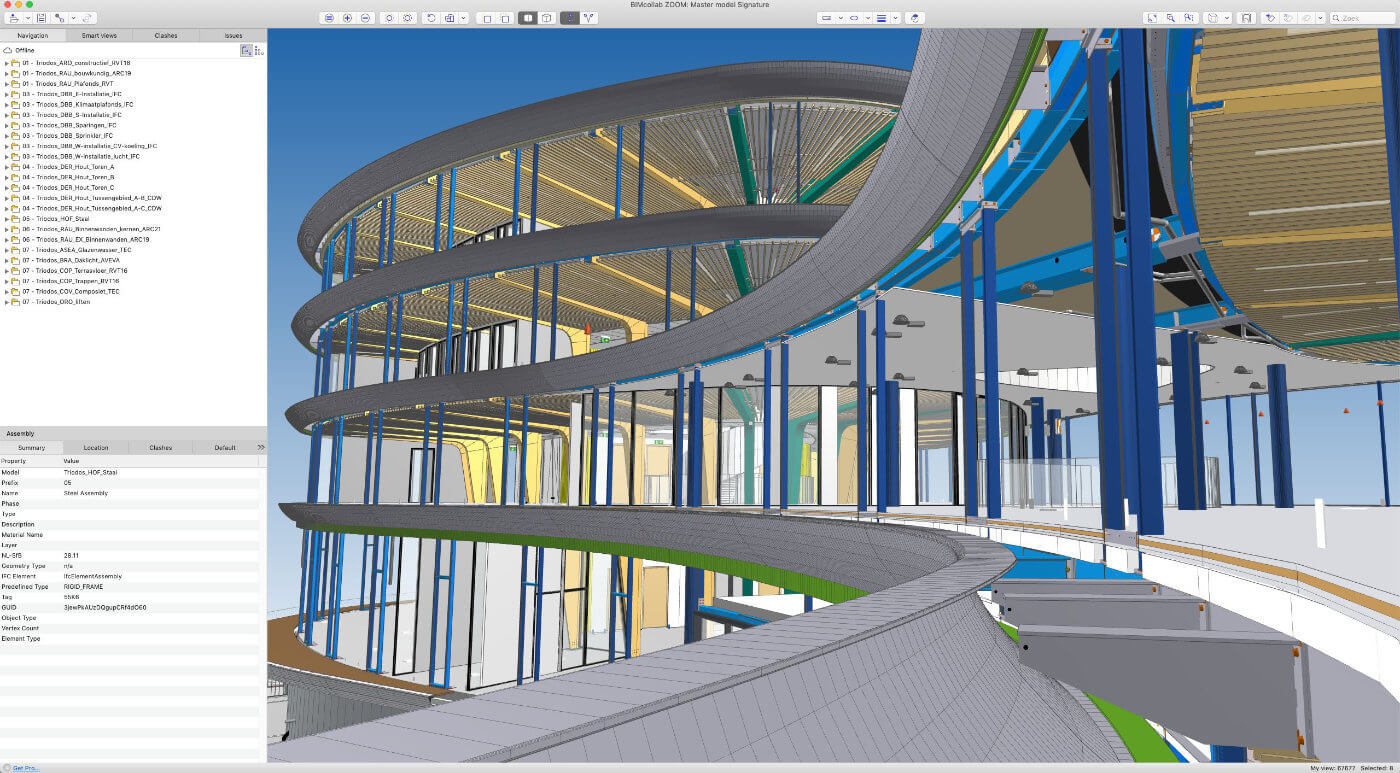Expand the 05 - Triodos_HOF_Staal tree node
Image resolution: width=1400 pixels, height=773 pixels.
pyautogui.click(x=6, y=219)
